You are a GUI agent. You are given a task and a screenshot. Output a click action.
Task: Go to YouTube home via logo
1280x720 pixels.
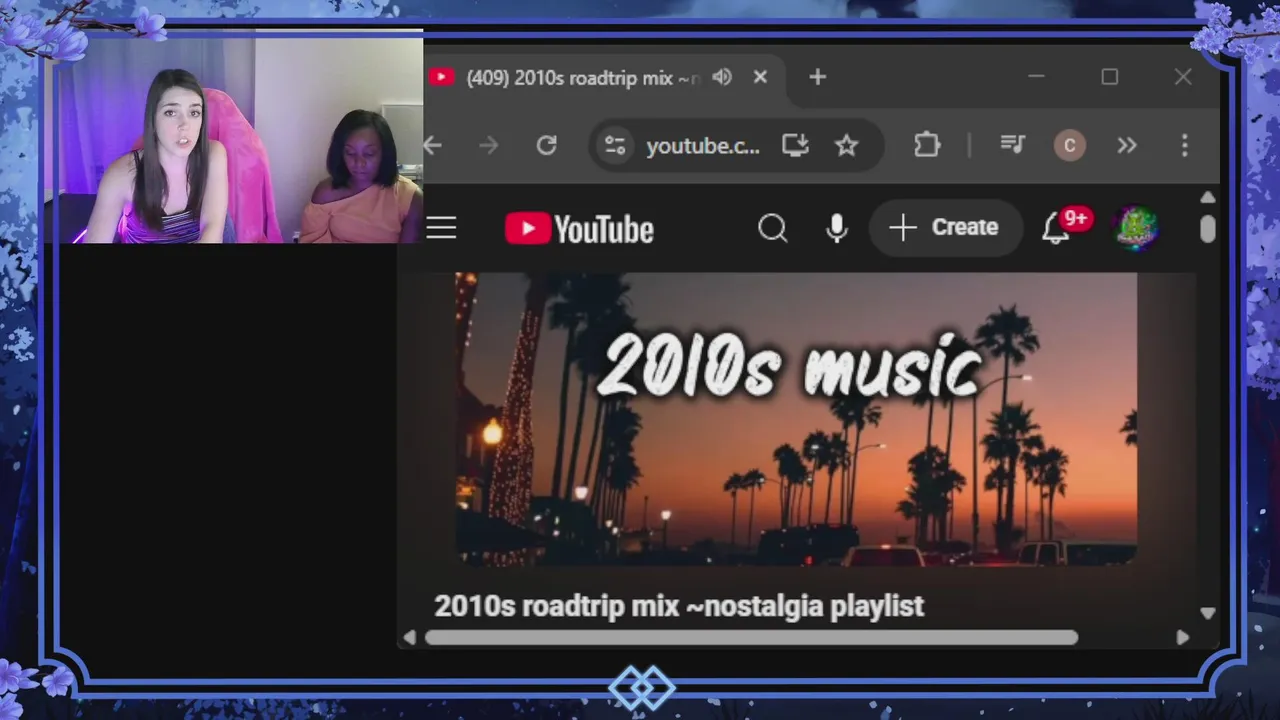[x=579, y=229]
